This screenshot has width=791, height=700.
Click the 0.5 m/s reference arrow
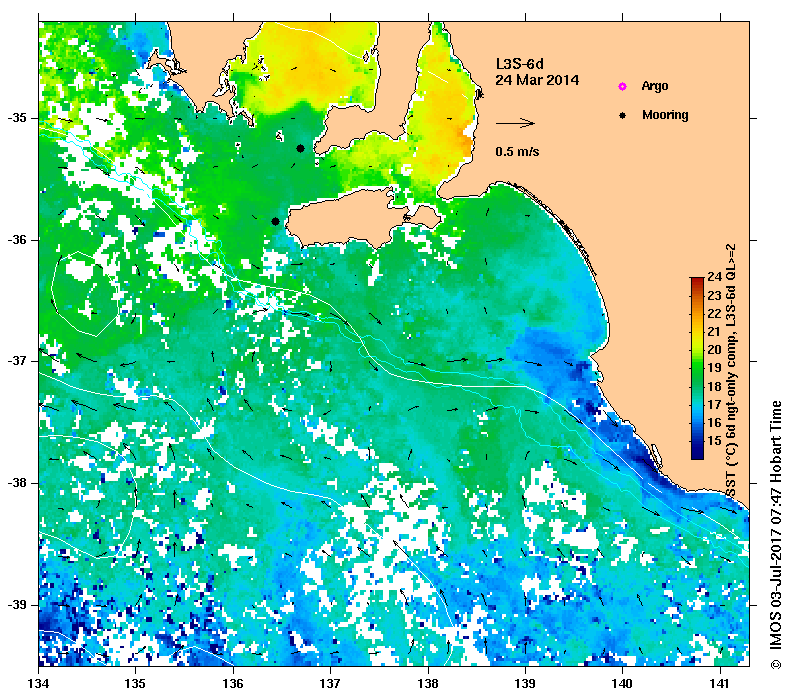point(515,123)
